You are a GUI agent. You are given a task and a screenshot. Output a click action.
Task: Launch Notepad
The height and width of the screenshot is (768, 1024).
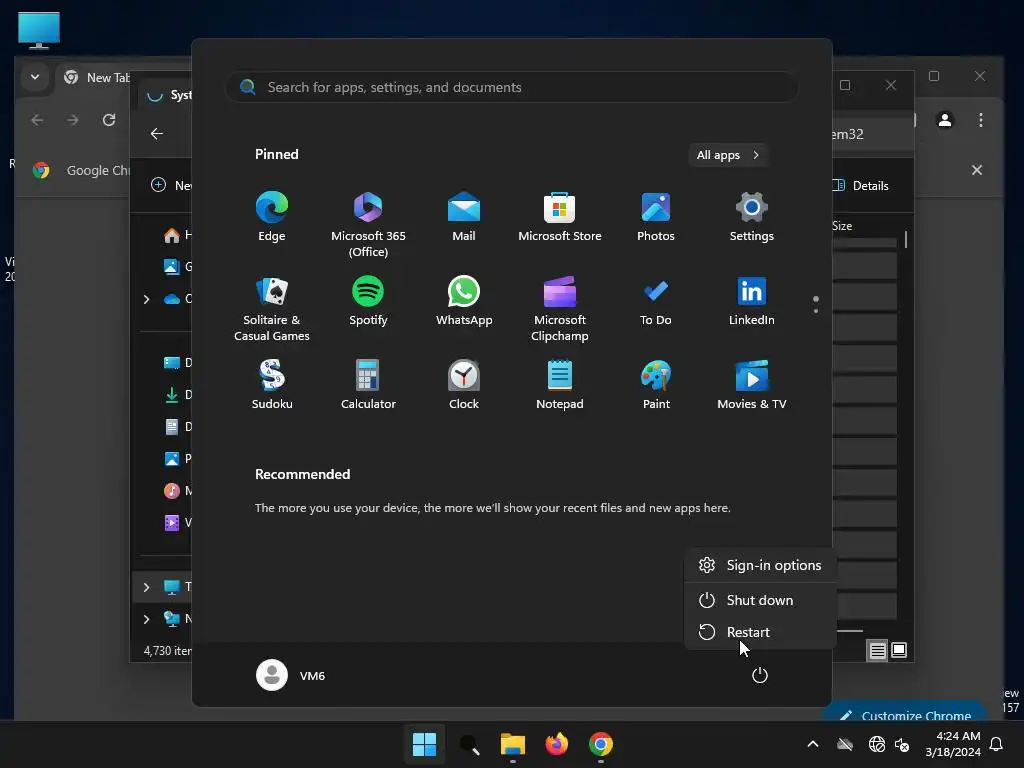click(x=560, y=385)
